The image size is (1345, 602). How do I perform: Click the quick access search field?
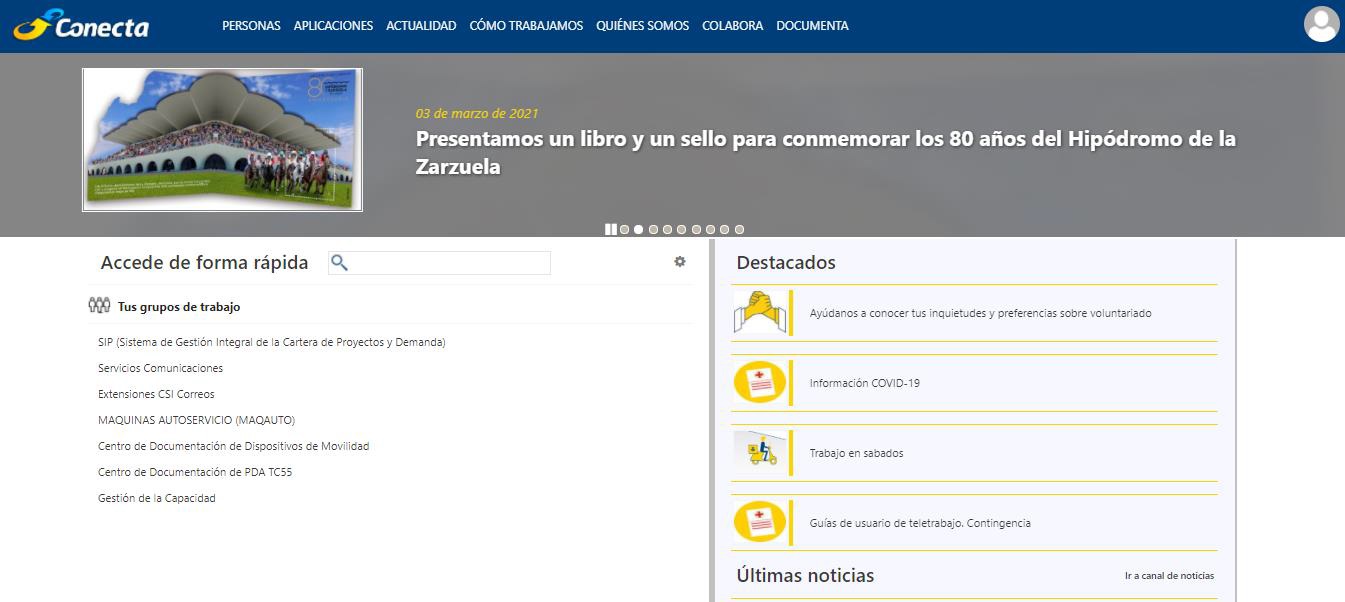(450, 263)
